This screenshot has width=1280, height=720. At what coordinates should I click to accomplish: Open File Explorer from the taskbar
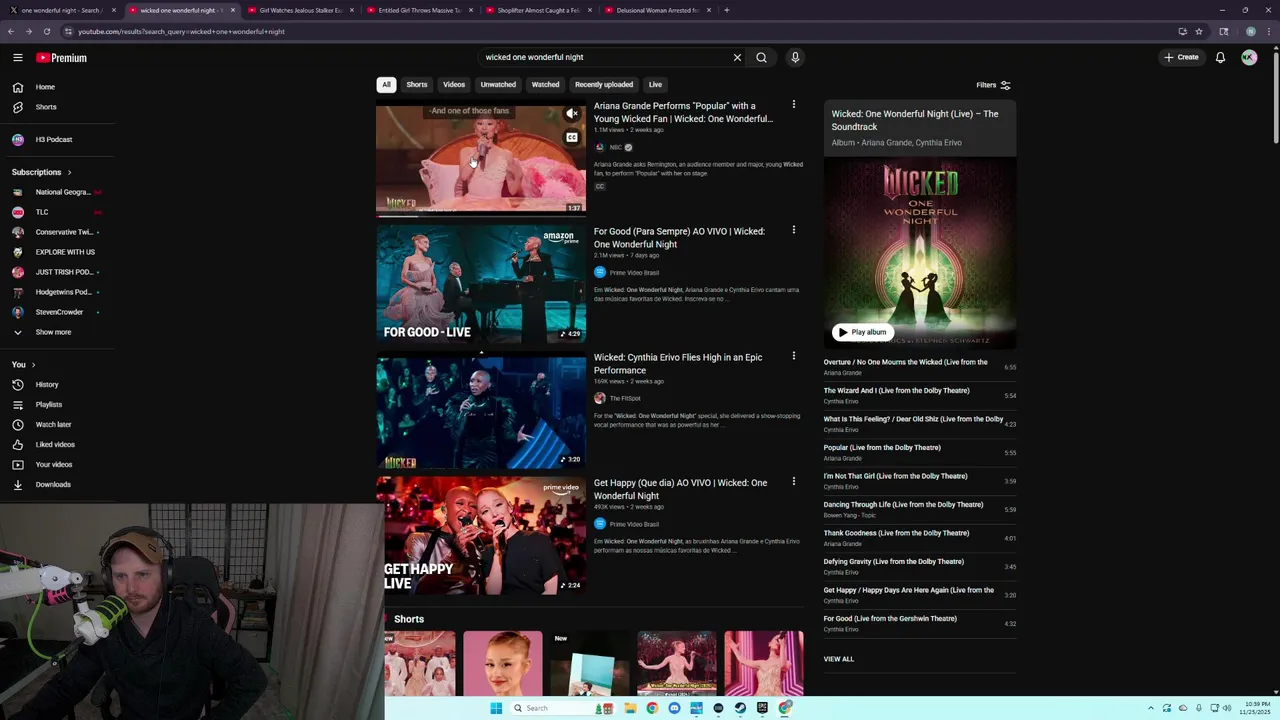(630, 708)
